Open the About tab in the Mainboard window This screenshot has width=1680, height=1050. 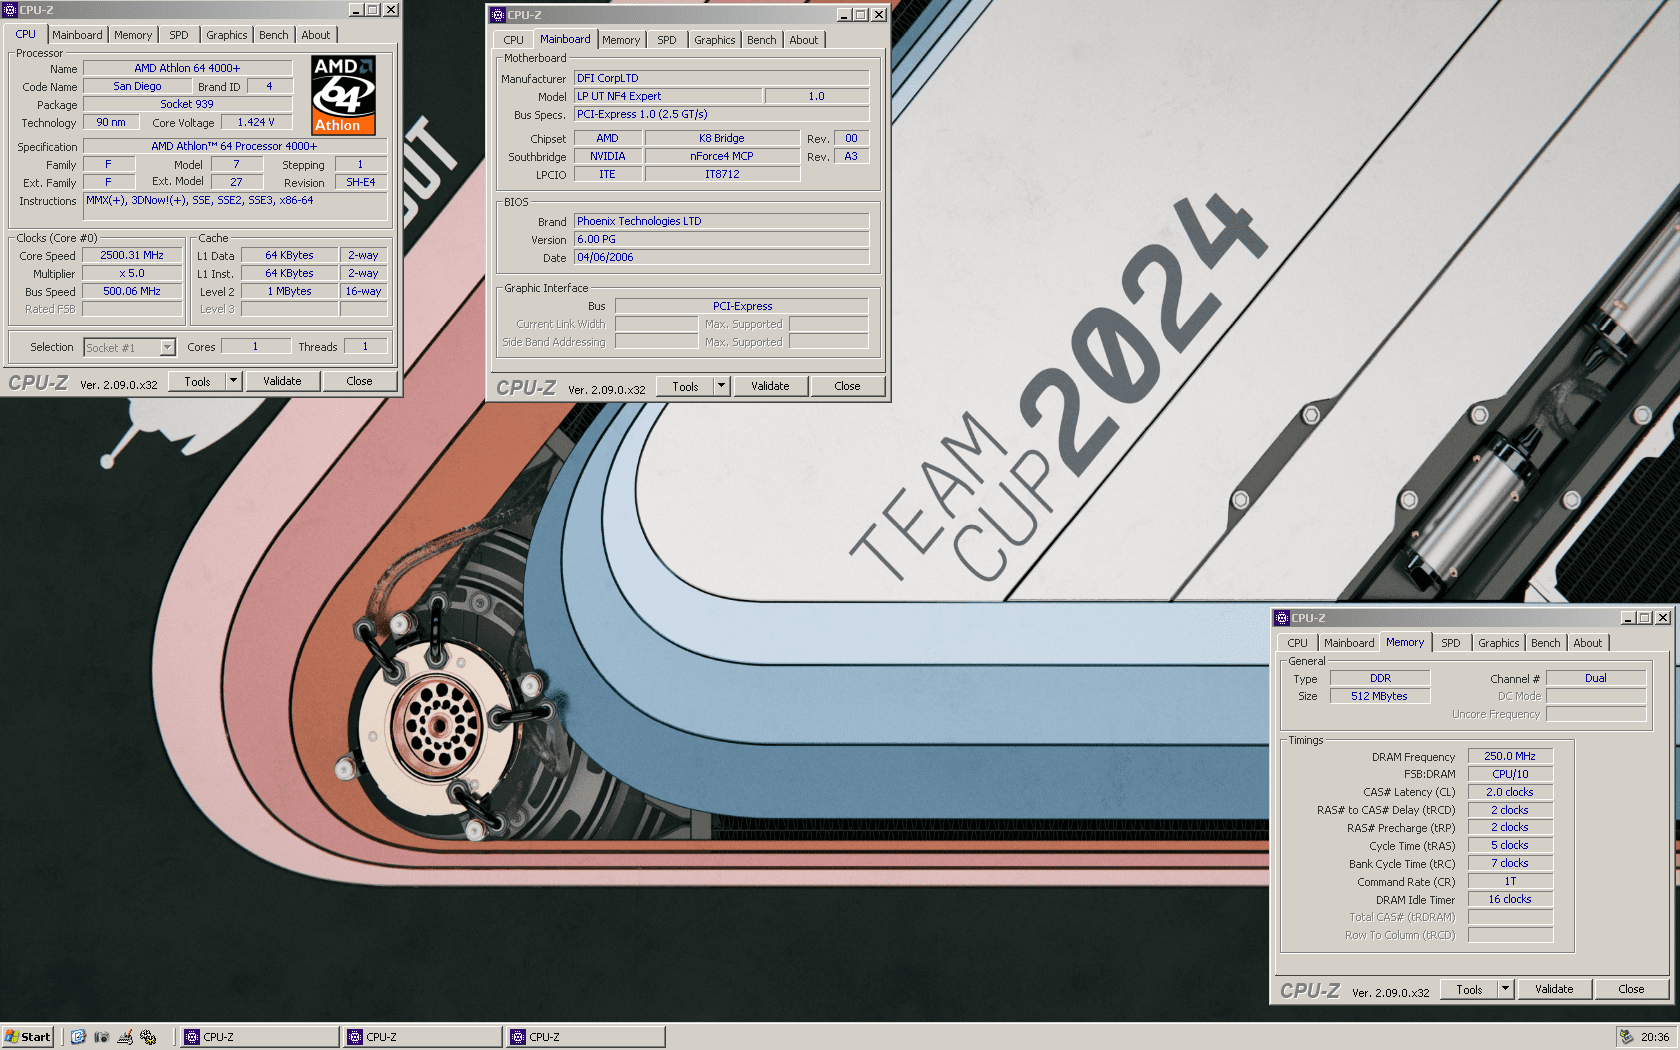pyautogui.click(x=804, y=40)
